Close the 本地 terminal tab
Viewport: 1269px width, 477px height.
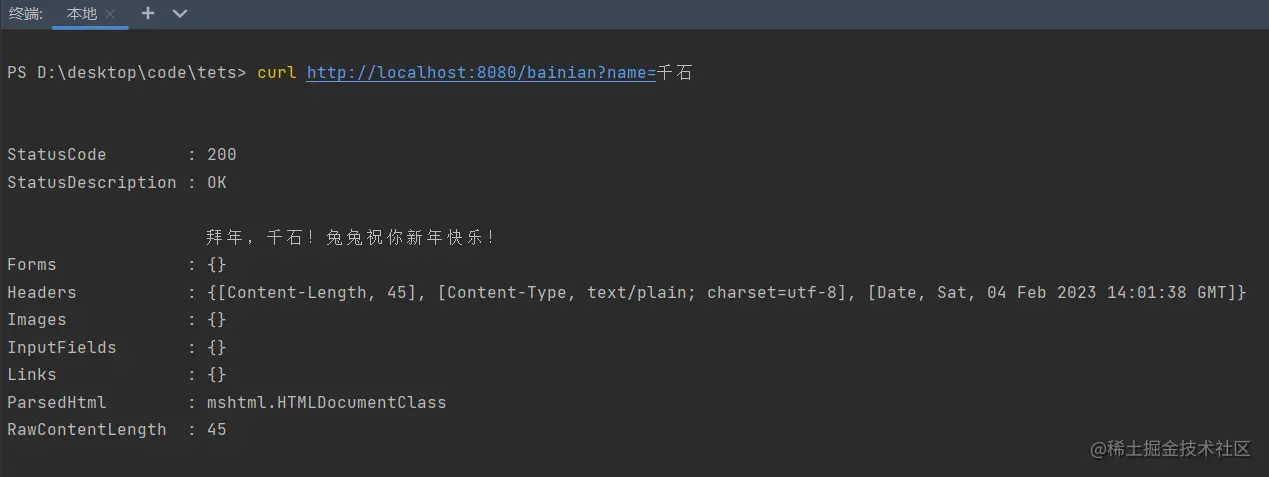click(x=110, y=14)
